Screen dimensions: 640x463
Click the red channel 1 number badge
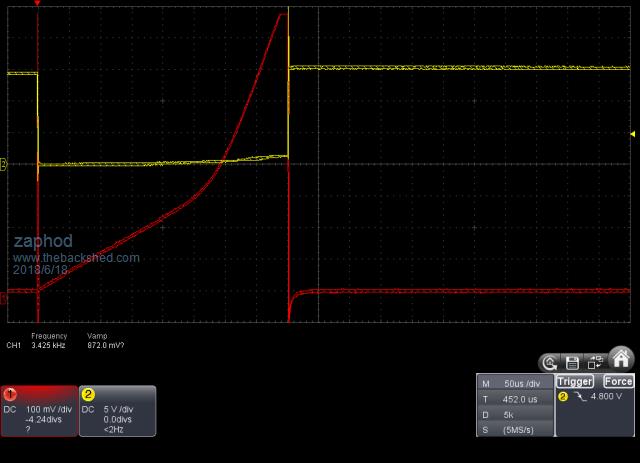[x=9, y=394]
